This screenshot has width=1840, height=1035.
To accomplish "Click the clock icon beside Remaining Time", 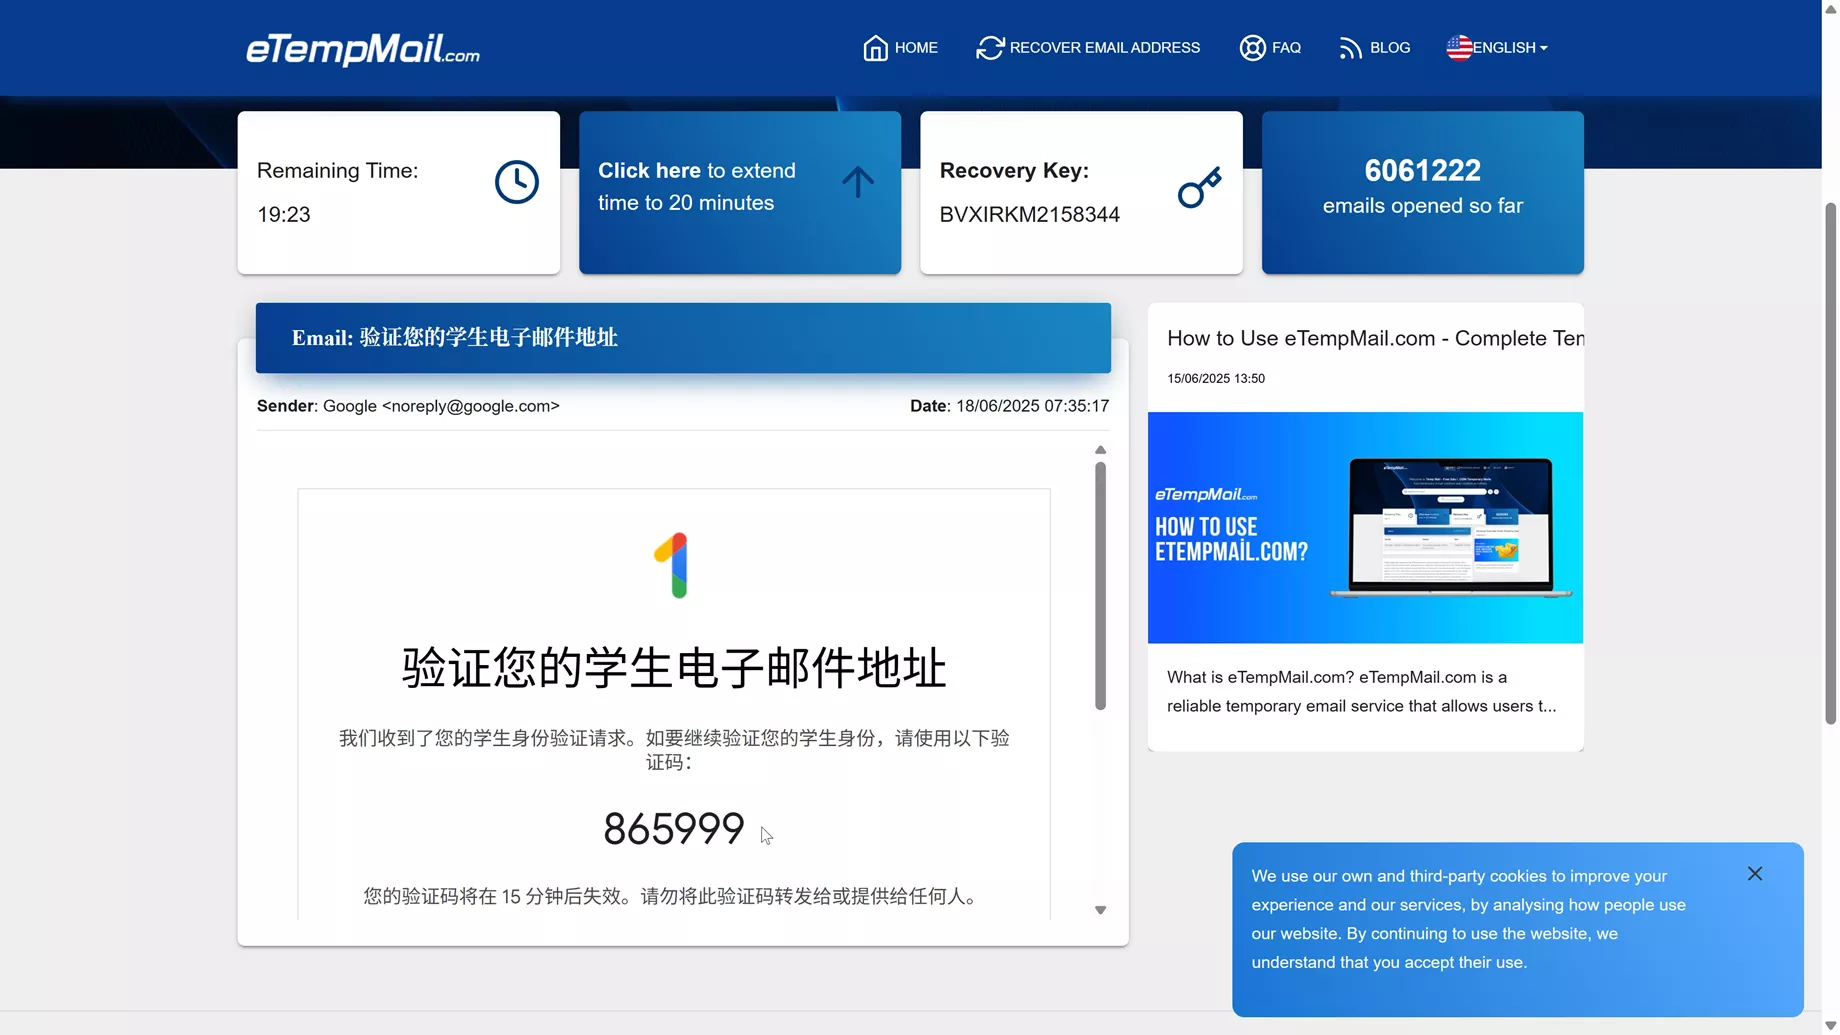I will point(516,182).
